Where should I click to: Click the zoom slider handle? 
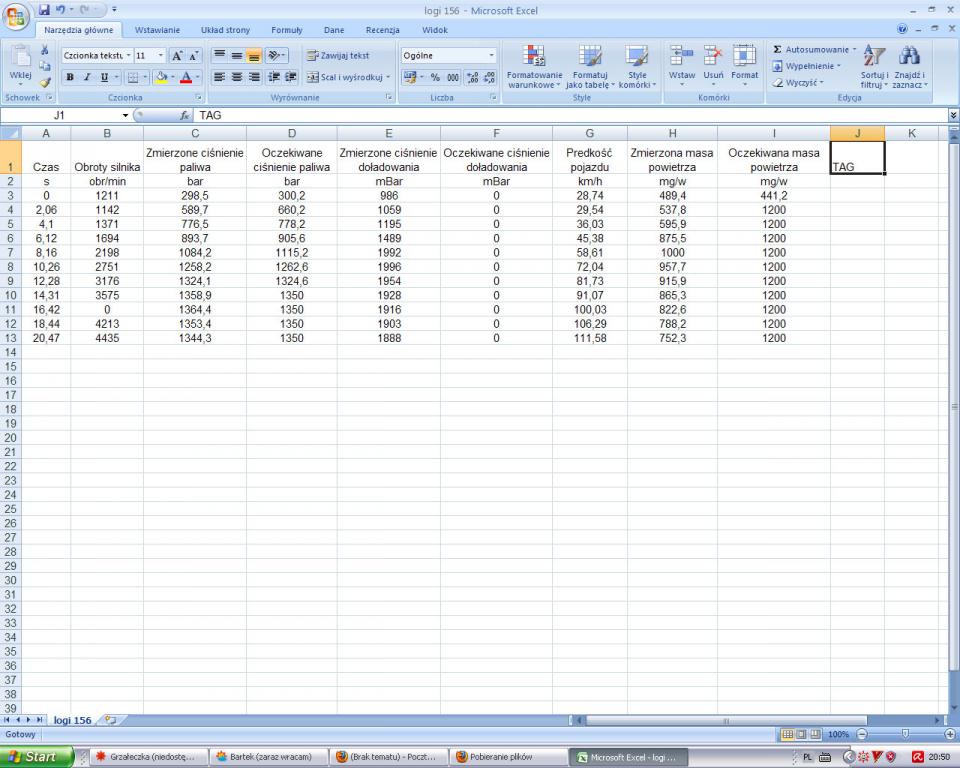(x=904, y=734)
